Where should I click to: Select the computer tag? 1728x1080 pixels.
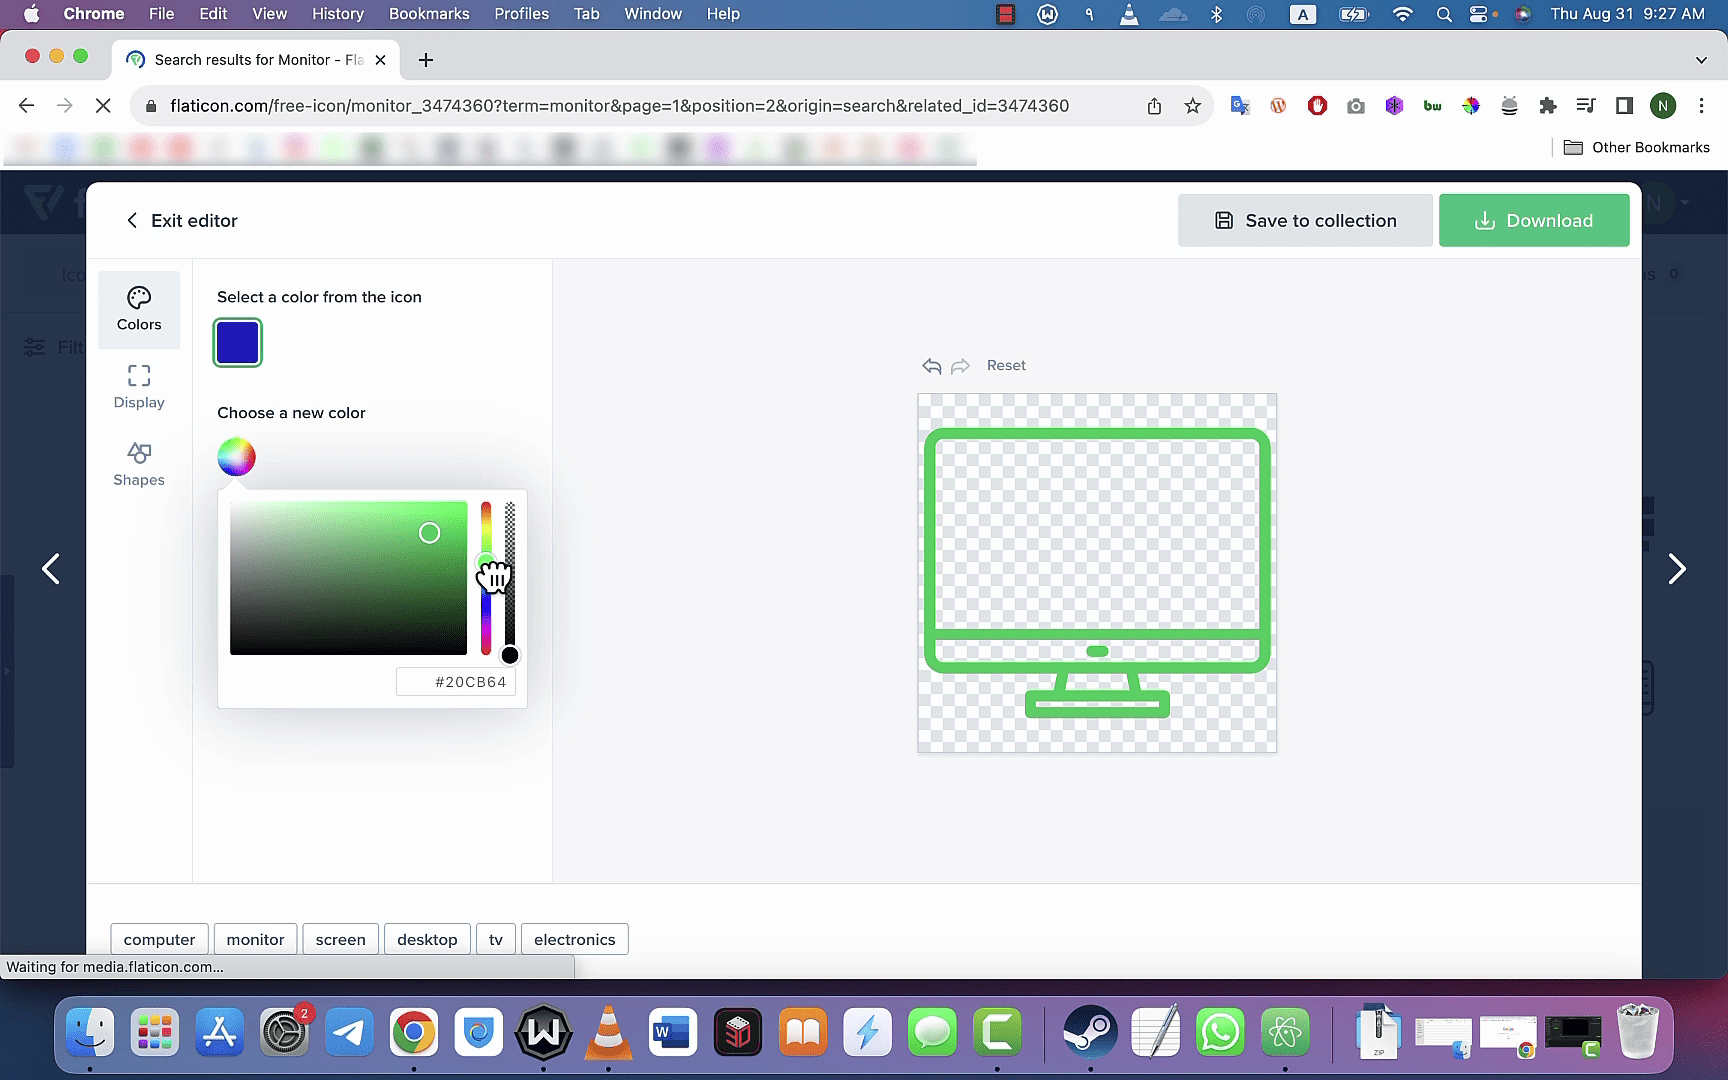[x=159, y=939]
